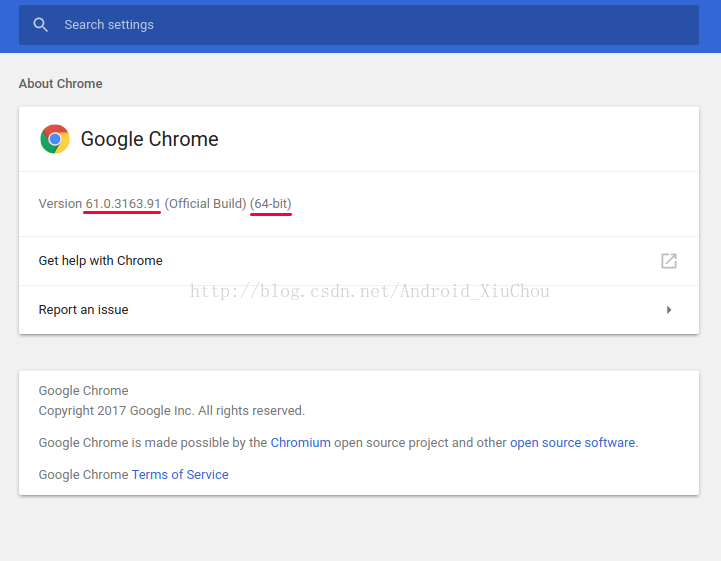Click the small Google Chrome text above the copyright line
The width and height of the screenshot is (721, 561).
[83, 390]
